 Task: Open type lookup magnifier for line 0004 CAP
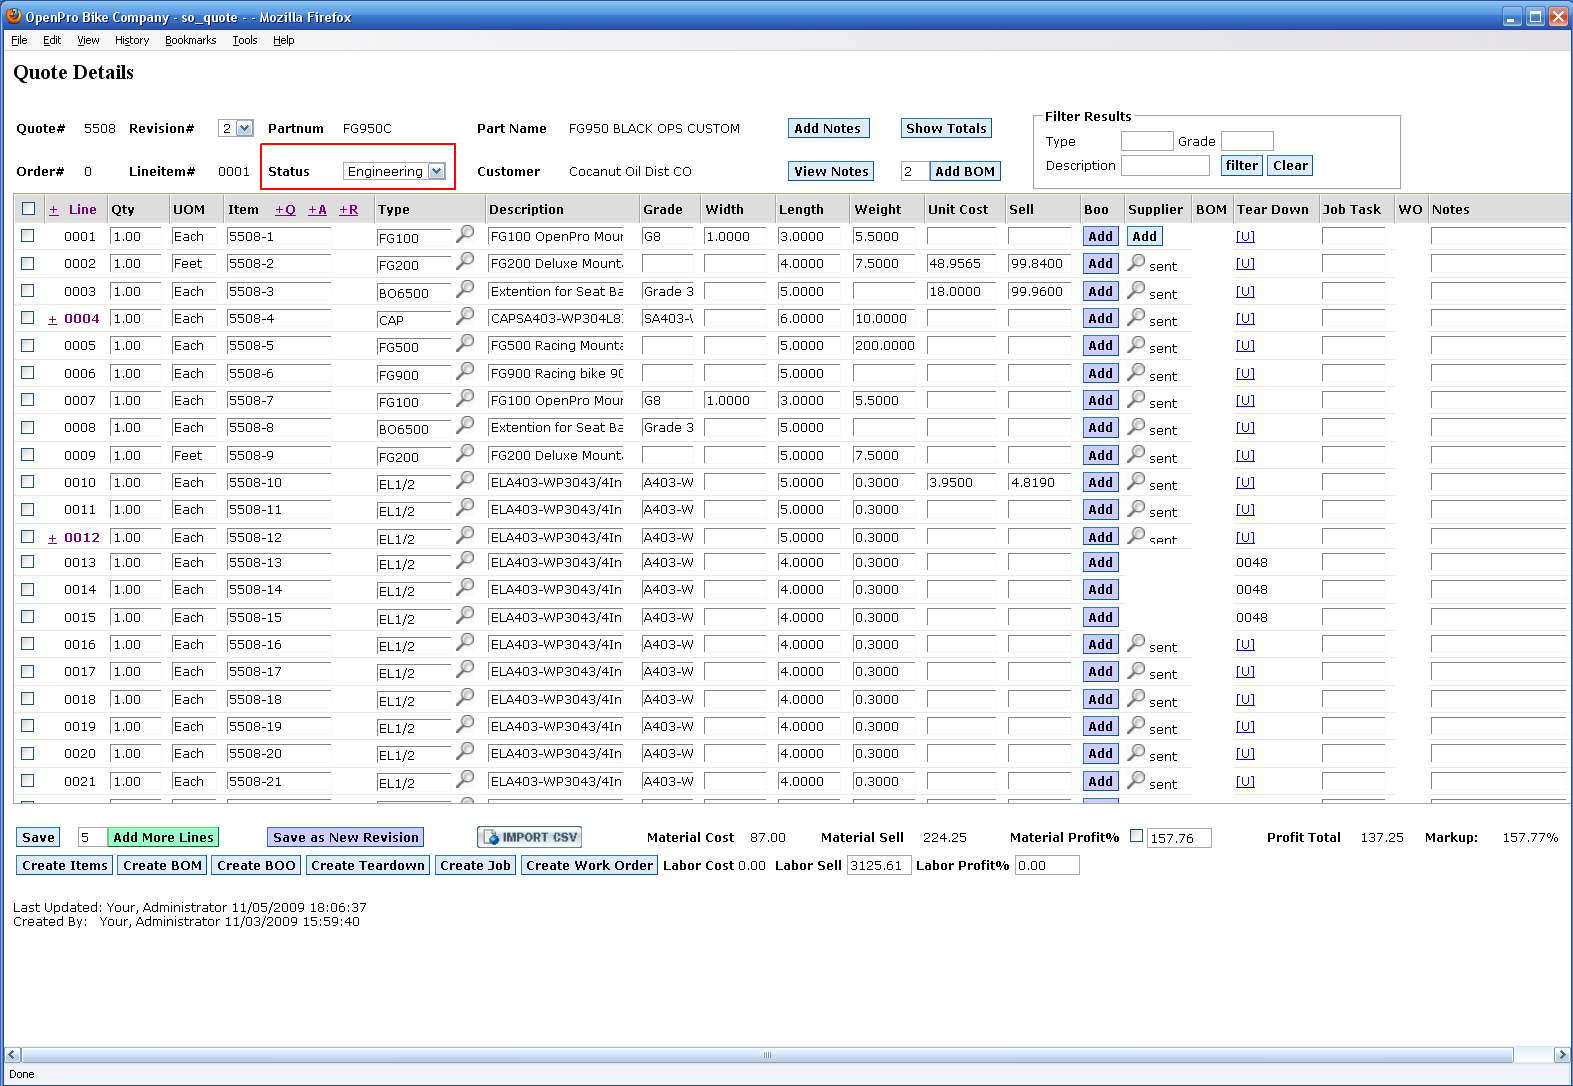point(465,316)
